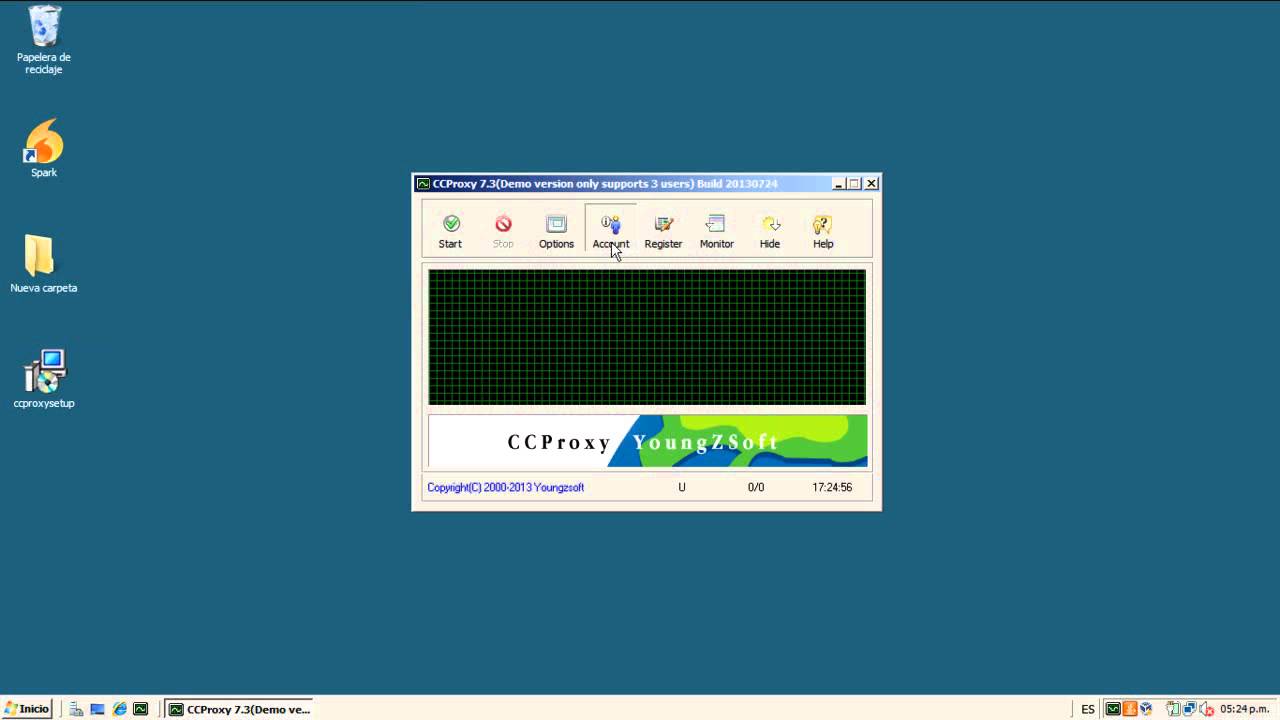Click CCProxy title bar icon
This screenshot has height=720, width=1280.
tap(423, 184)
